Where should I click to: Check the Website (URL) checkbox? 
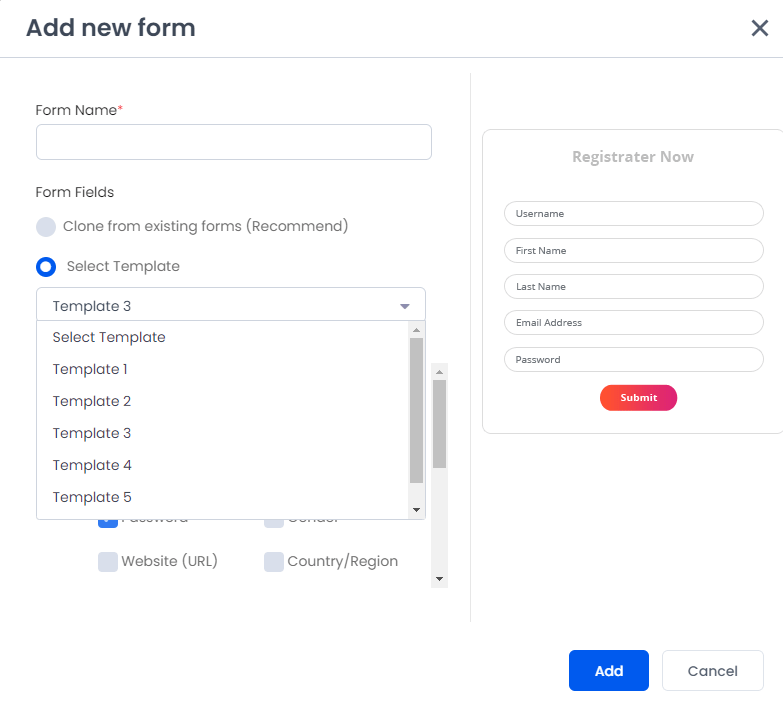[x=108, y=562]
